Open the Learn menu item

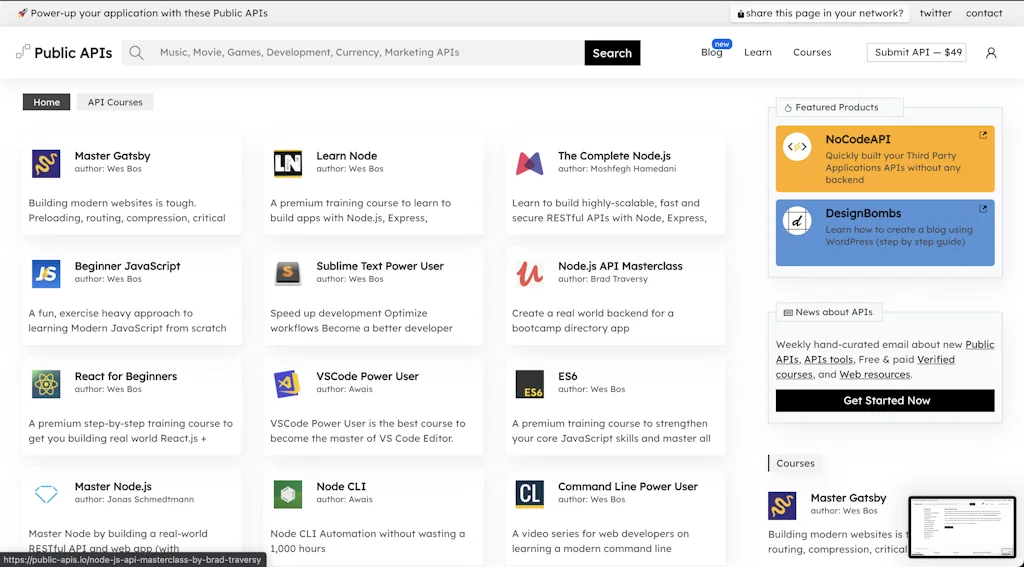click(758, 52)
